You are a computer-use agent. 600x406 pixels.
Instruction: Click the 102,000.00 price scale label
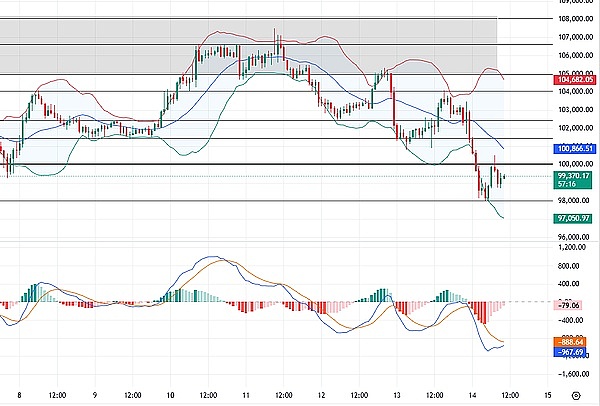point(574,128)
